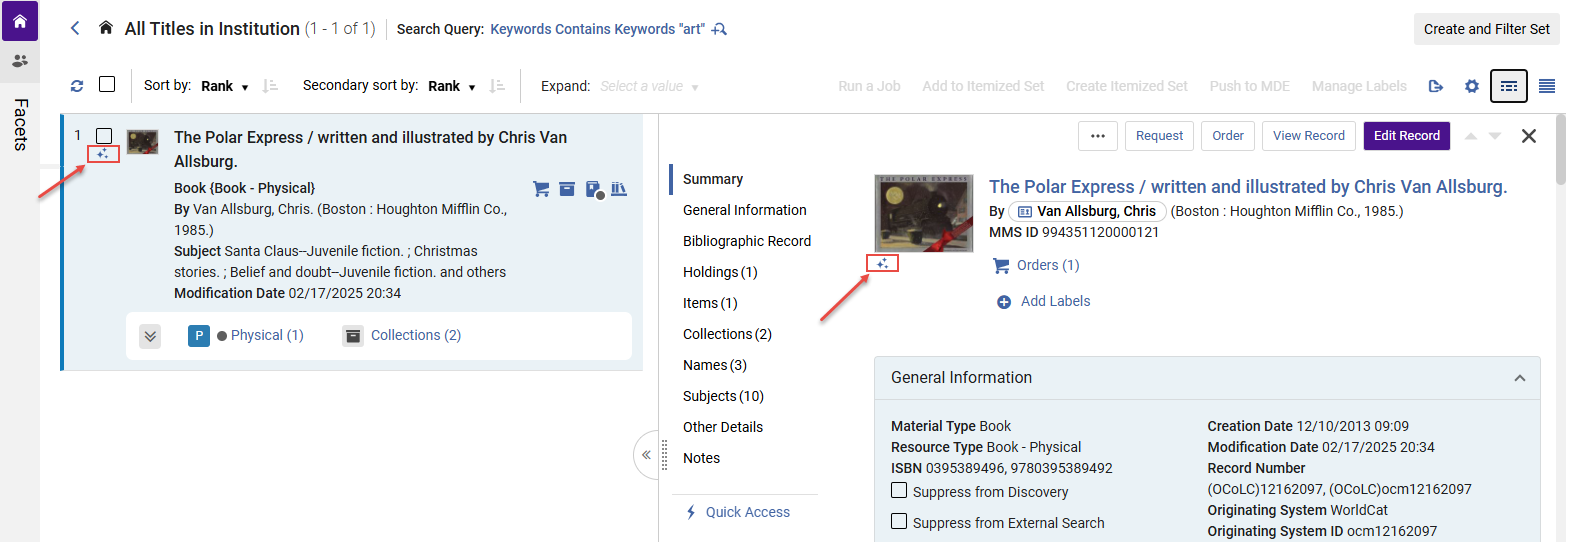Click bookshelf icon in result row
Viewport: 1586px width, 542px height.
click(x=619, y=189)
